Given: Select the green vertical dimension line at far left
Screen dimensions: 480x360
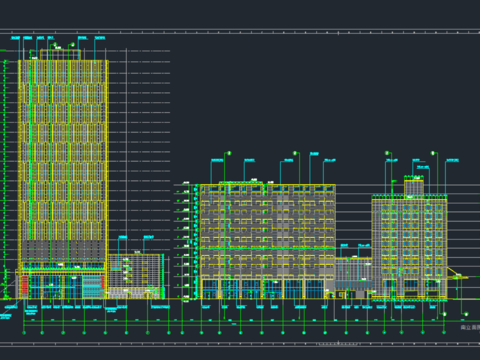Looking at the screenshot, I should [x=5, y=178].
